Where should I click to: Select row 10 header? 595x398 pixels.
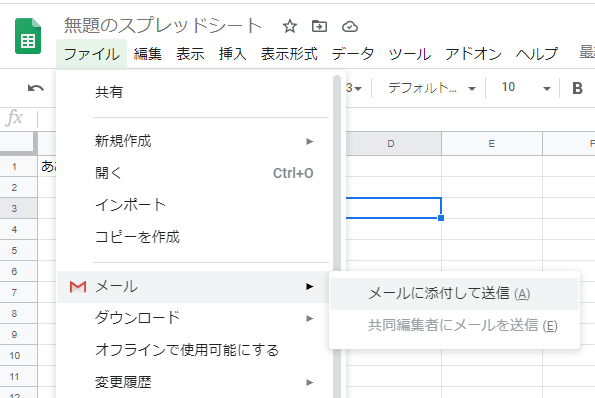(x=18, y=356)
